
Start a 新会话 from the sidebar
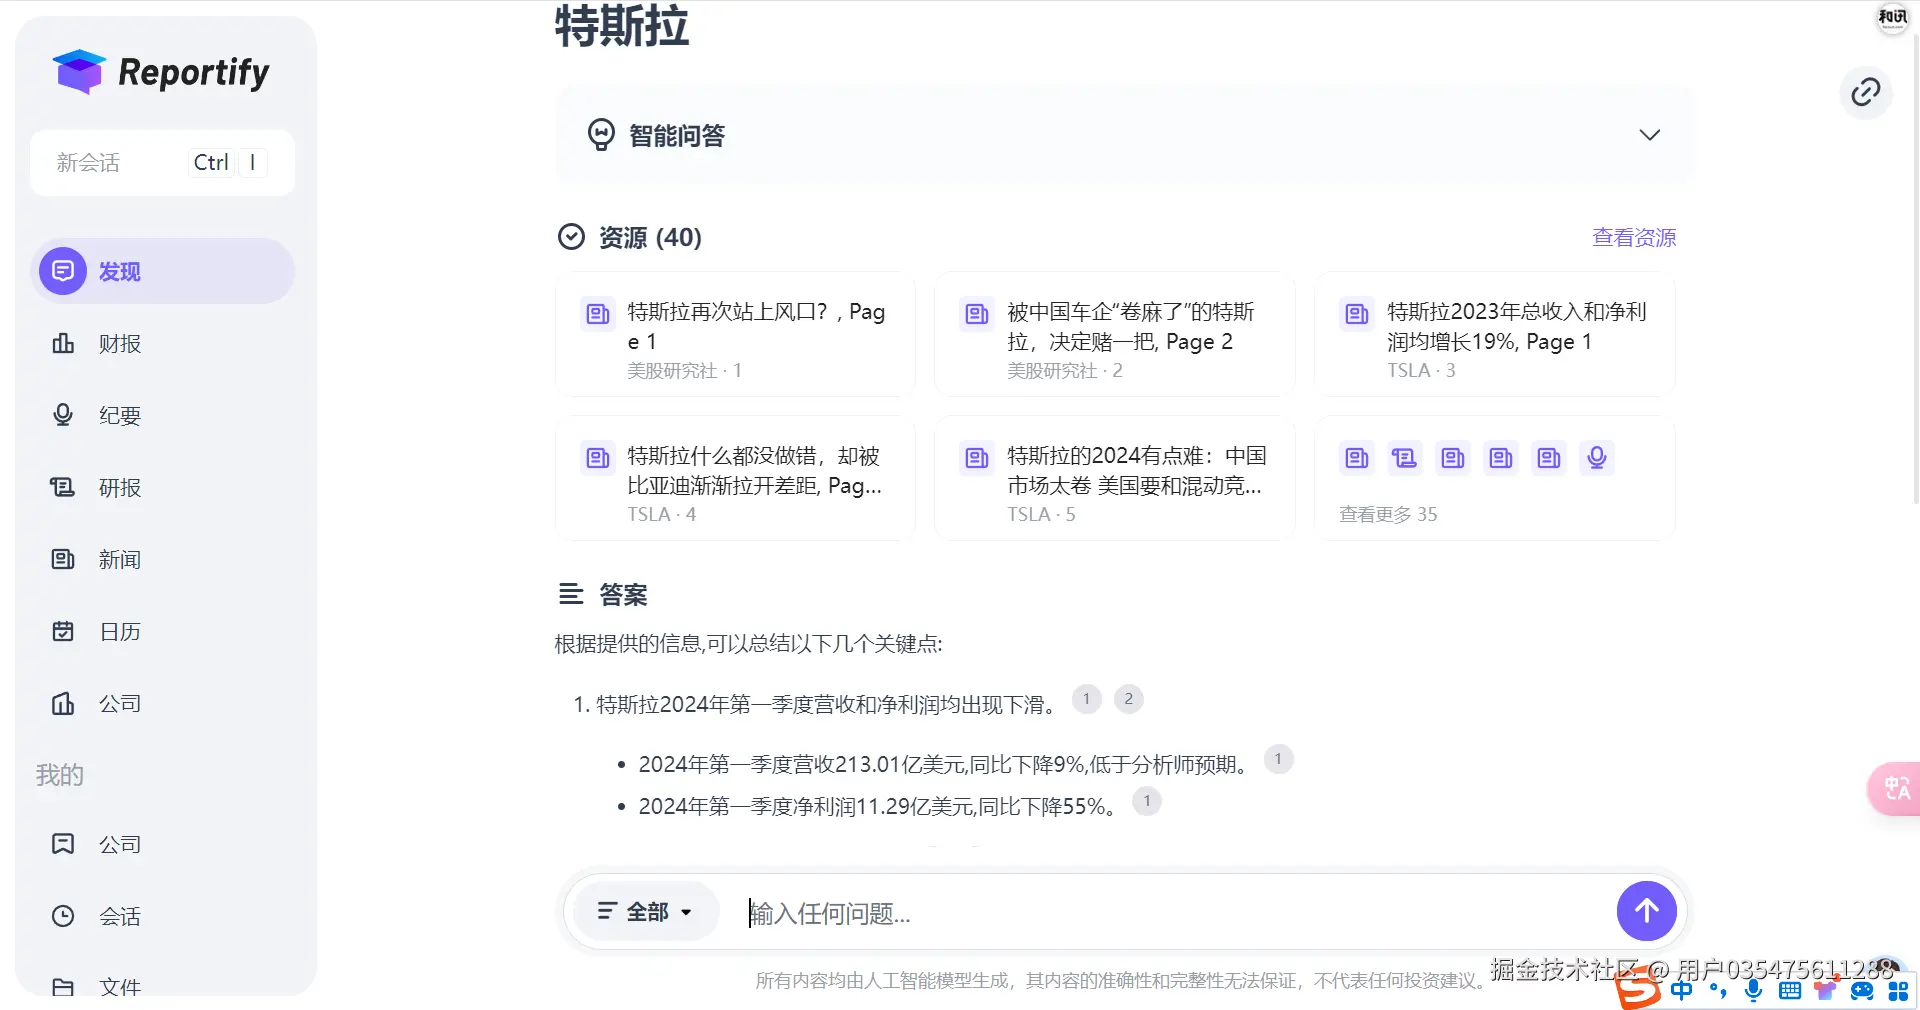coord(162,162)
